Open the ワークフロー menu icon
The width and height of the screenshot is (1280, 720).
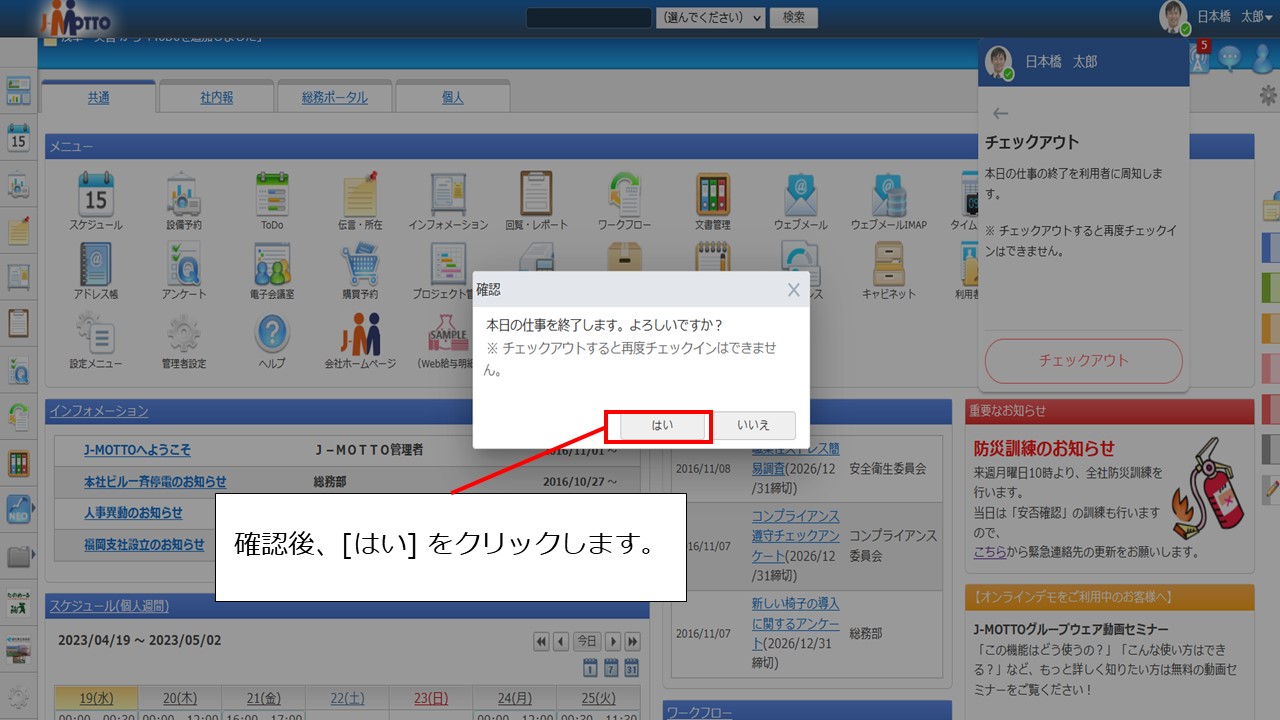[x=624, y=193]
